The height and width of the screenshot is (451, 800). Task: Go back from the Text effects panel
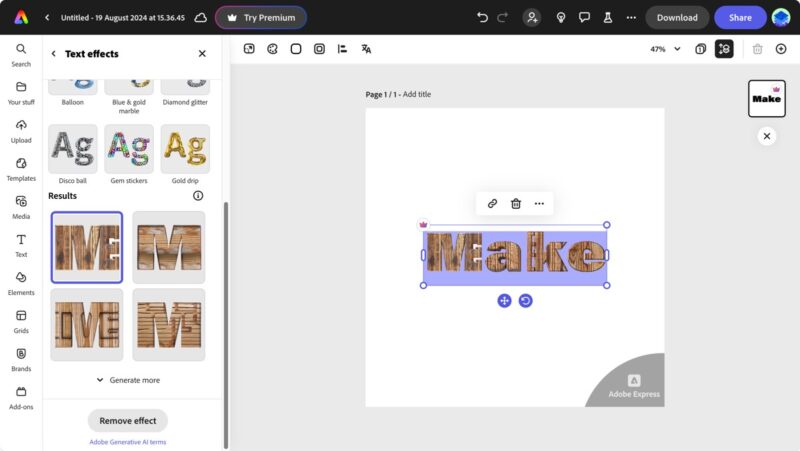pos(54,54)
